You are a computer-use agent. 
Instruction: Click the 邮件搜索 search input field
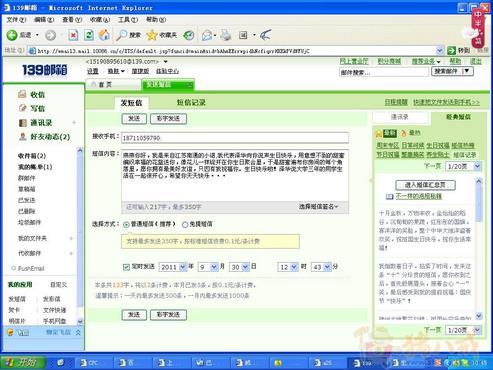(x=384, y=72)
